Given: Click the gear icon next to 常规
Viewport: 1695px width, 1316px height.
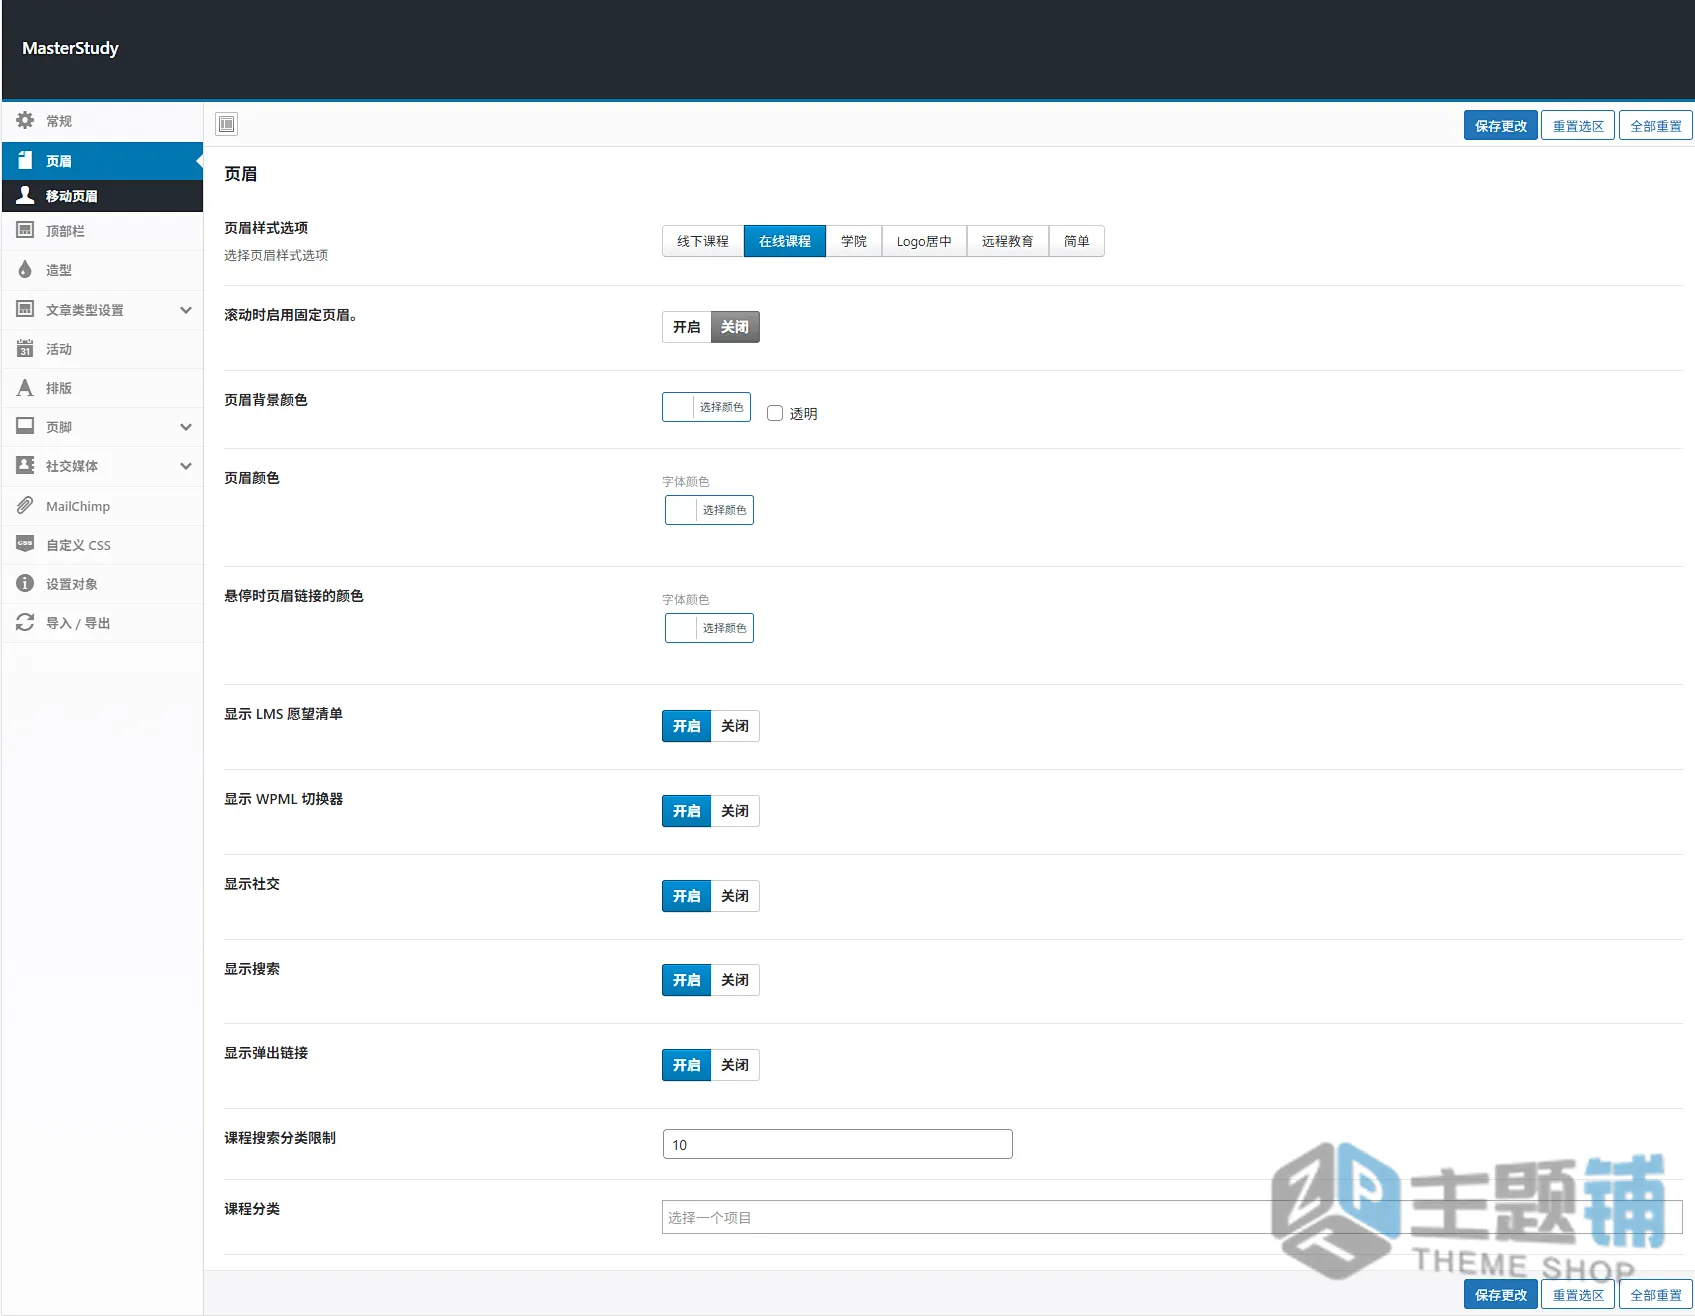Looking at the screenshot, I should coord(25,120).
